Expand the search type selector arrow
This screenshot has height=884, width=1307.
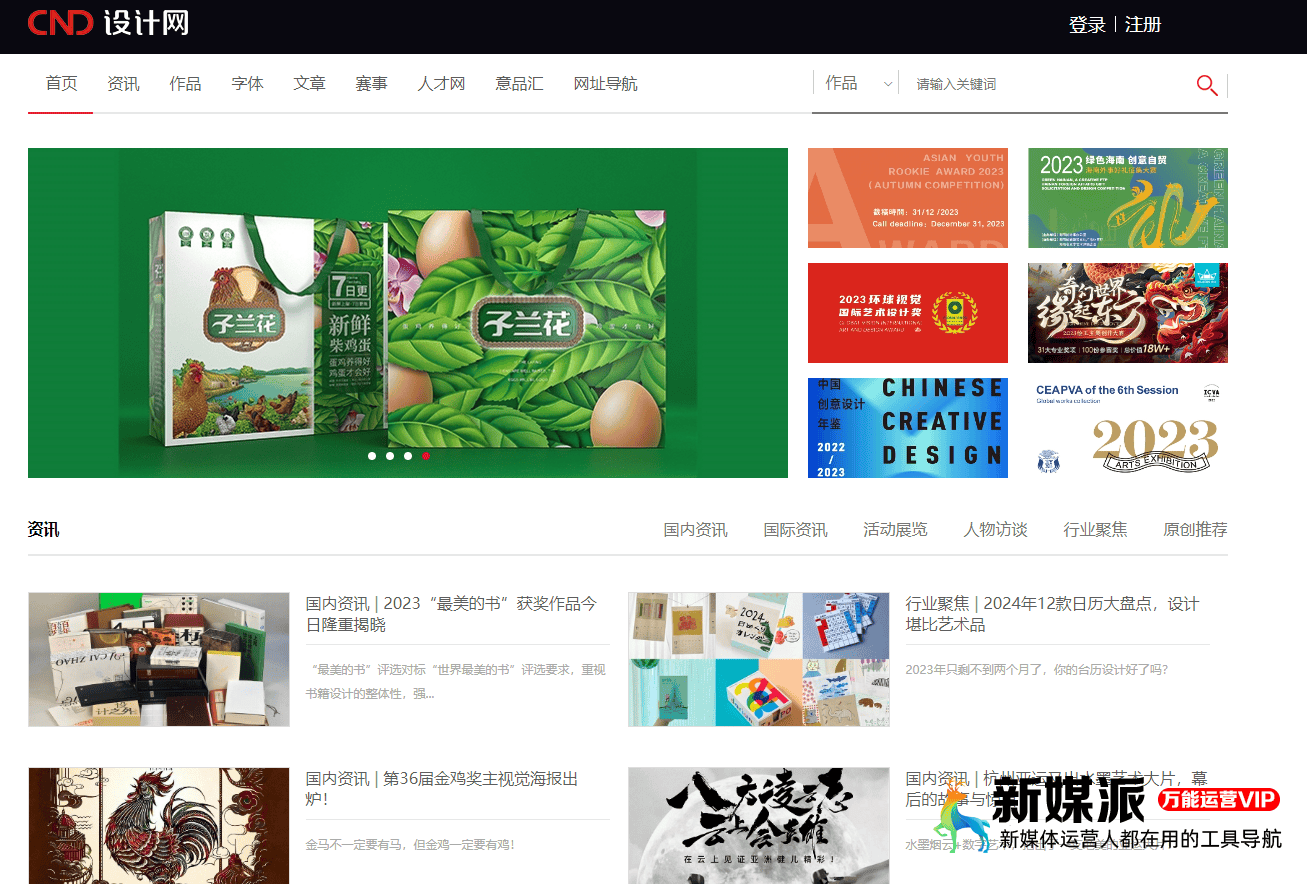(x=888, y=84)
